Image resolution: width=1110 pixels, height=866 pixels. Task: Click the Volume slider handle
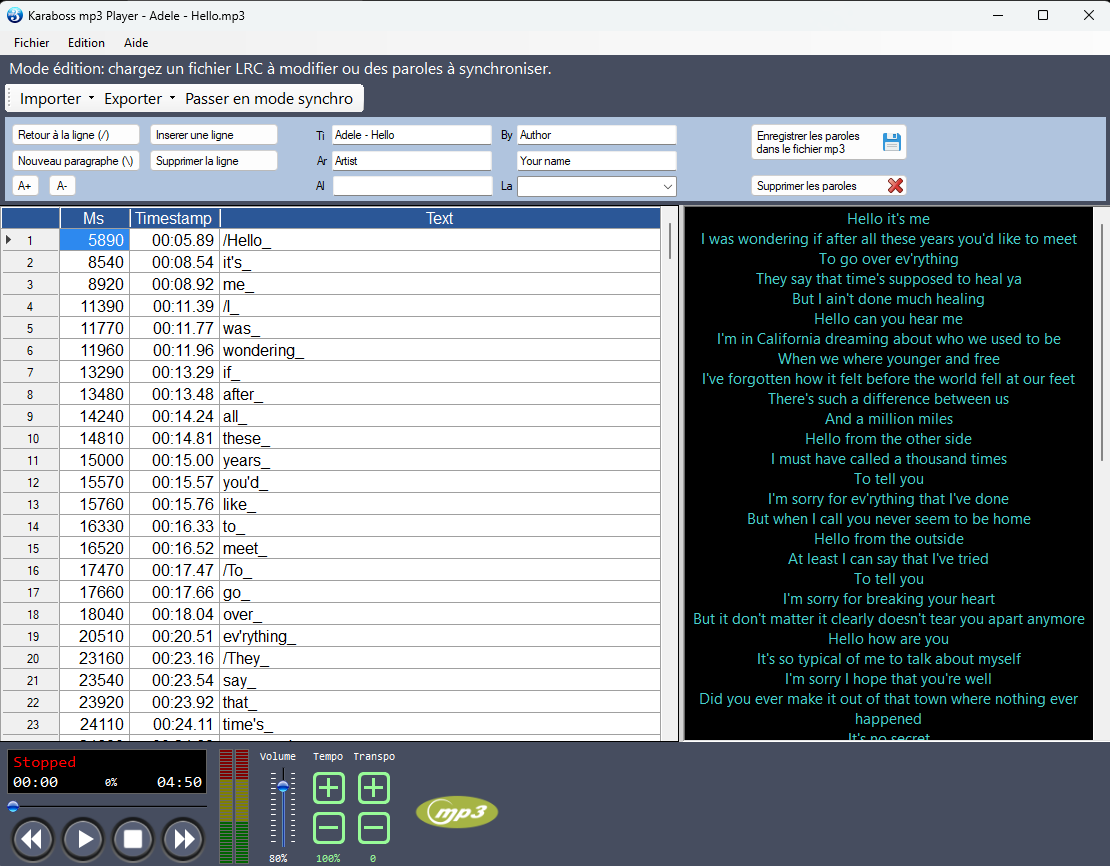pyautogui.click(x=283, y=788)
